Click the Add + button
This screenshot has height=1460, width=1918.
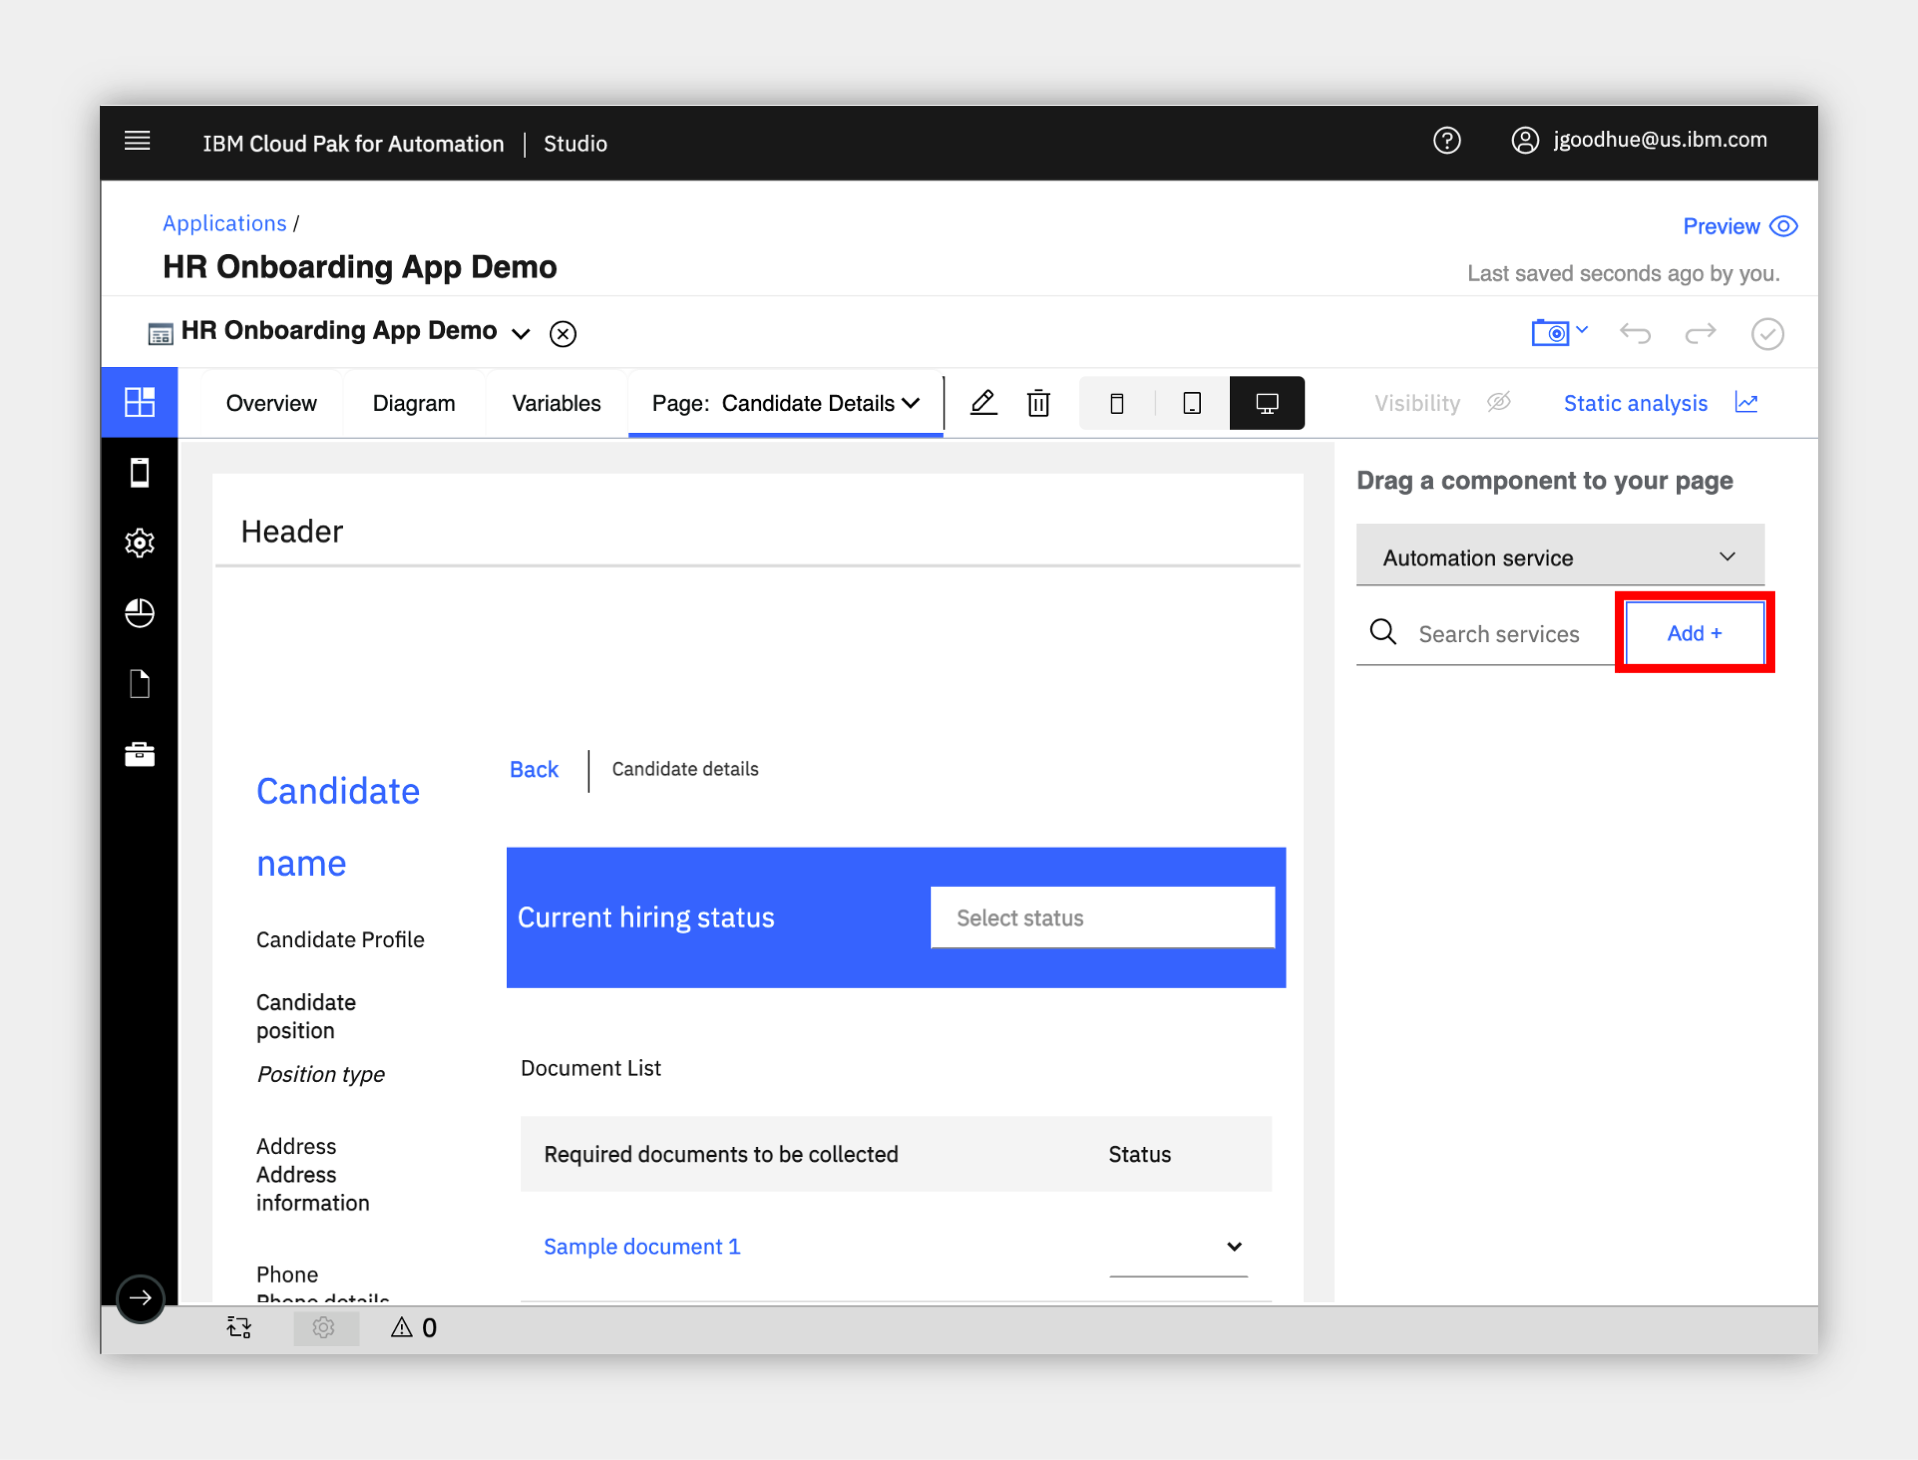click(1694, 632)
